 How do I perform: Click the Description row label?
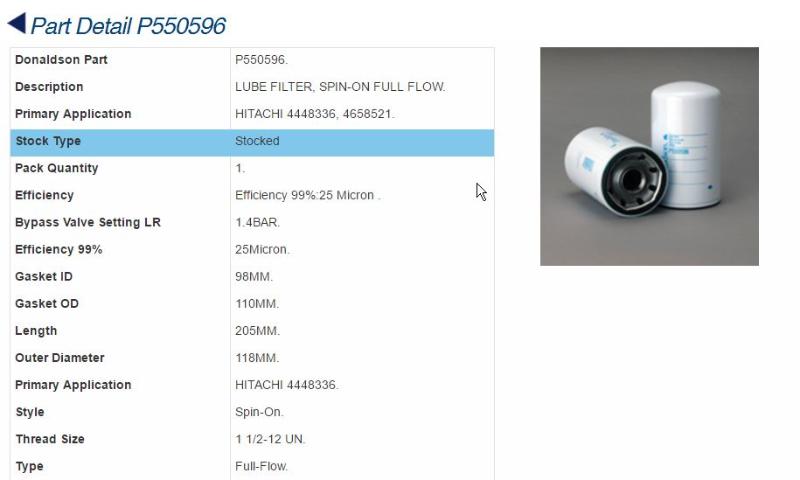[49, 87]
